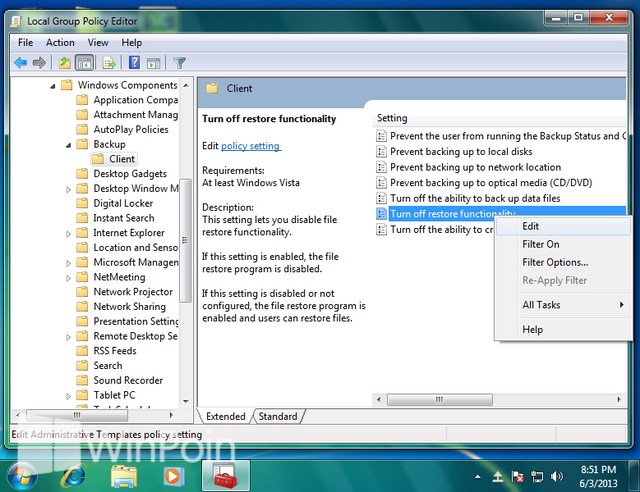This screenshot has height=492, width=640.
Task: Switch to the Standard tab
Action: 278,416
